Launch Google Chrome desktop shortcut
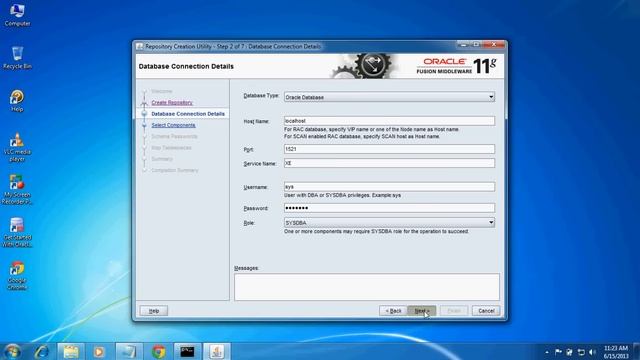The width and height of the screenshot is (640, 360). [x=17, y=276]
